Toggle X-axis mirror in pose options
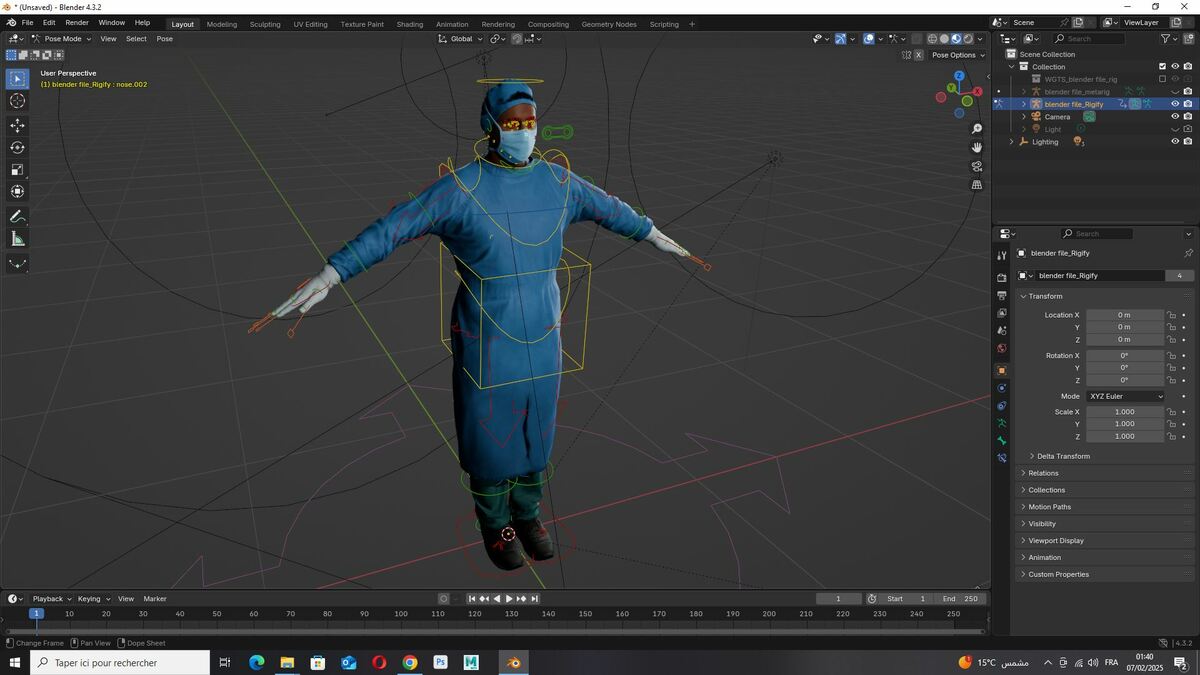The height and width of the screenshot is (675, 1200). pos(919,55)
